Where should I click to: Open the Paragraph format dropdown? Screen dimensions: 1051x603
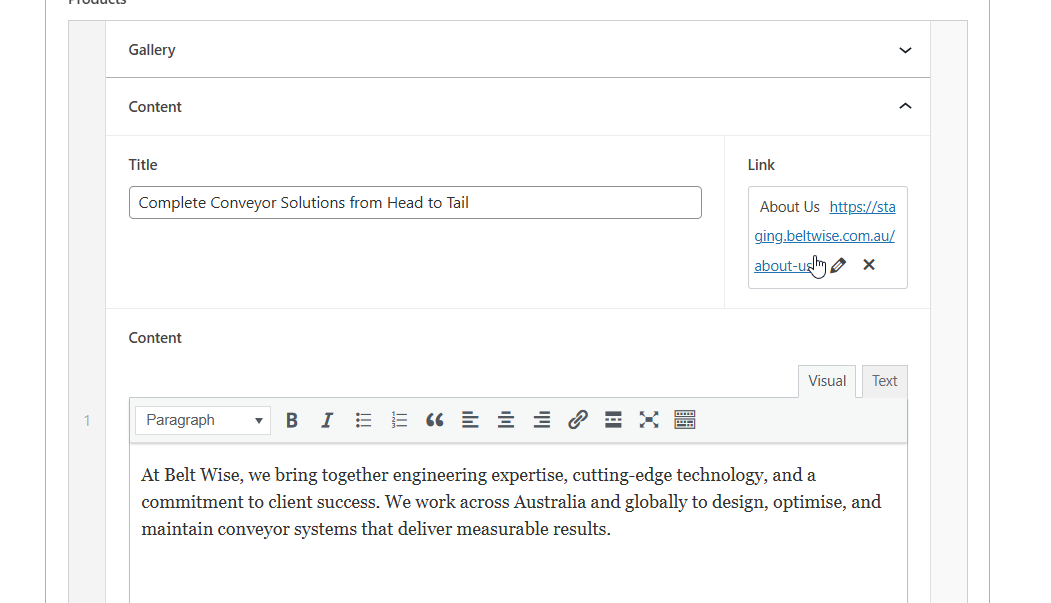203,420
